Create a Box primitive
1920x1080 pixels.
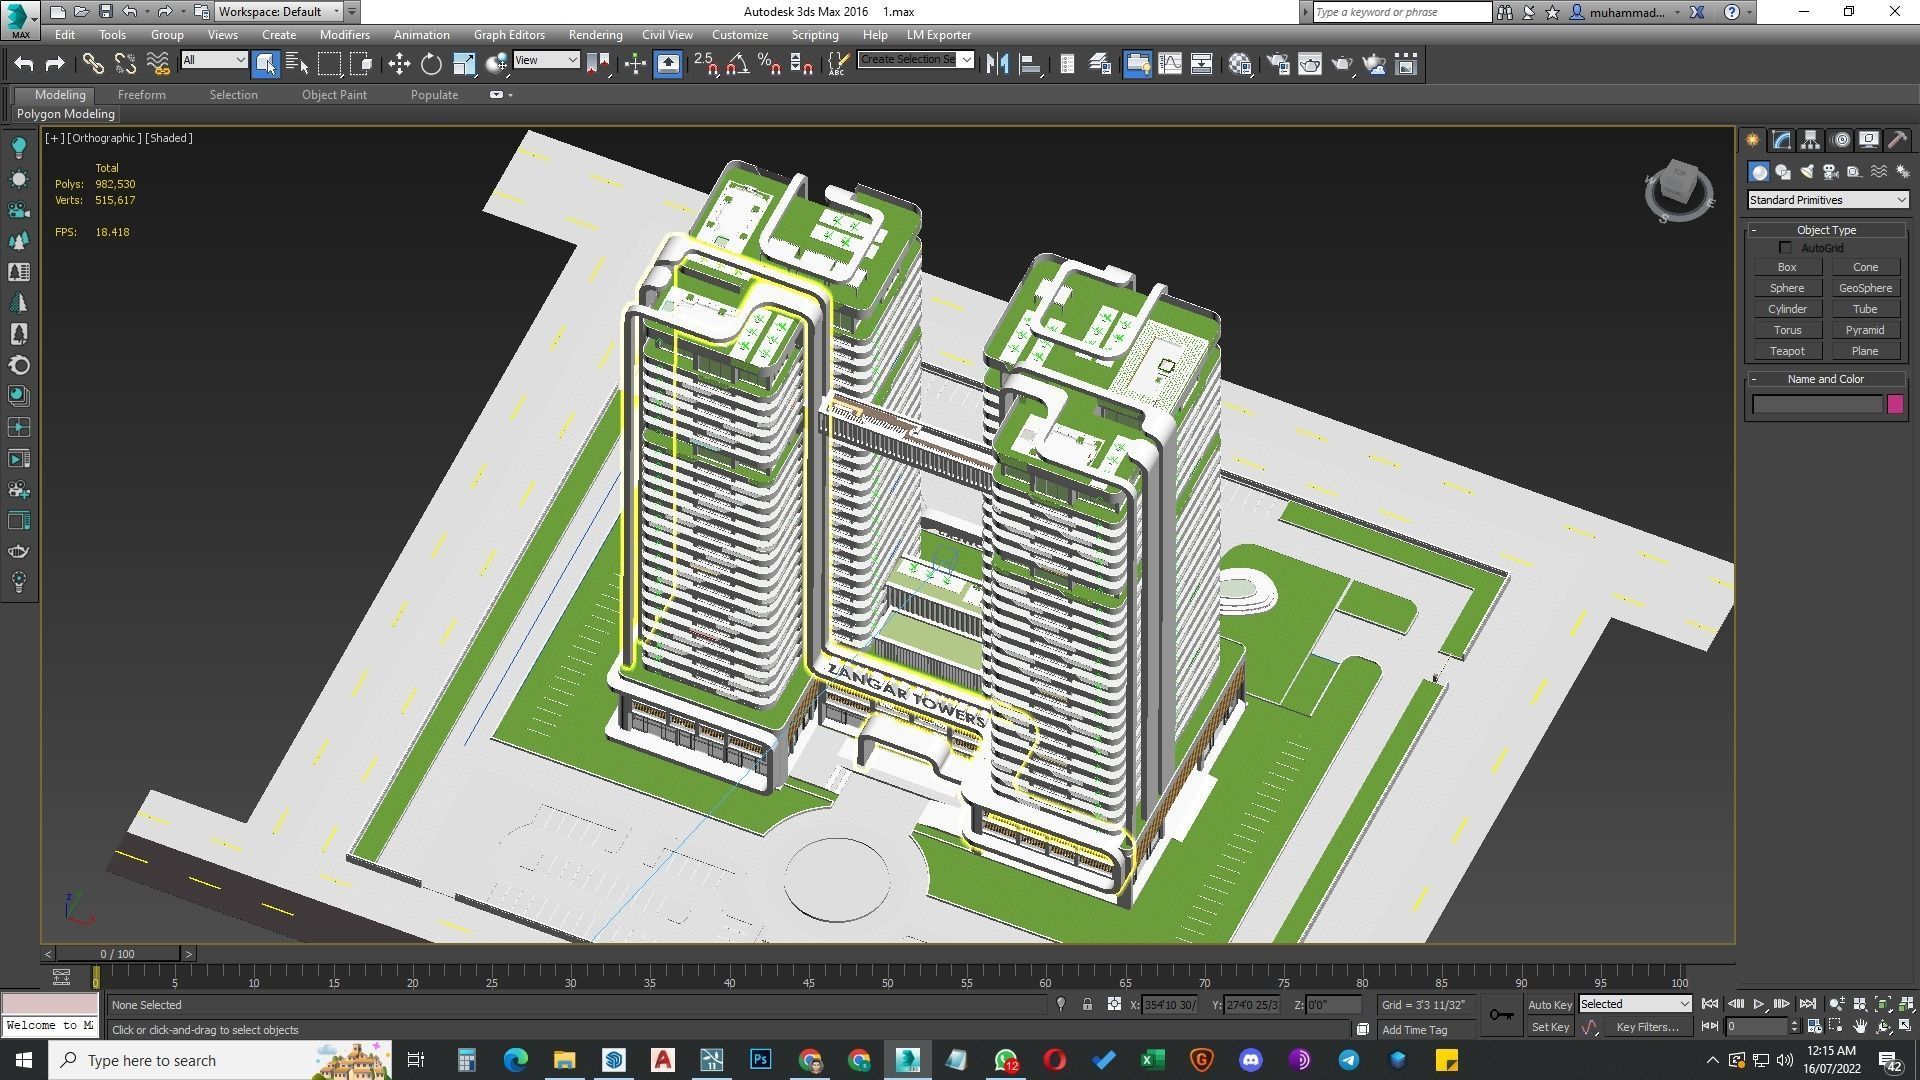click(1787, 267)
